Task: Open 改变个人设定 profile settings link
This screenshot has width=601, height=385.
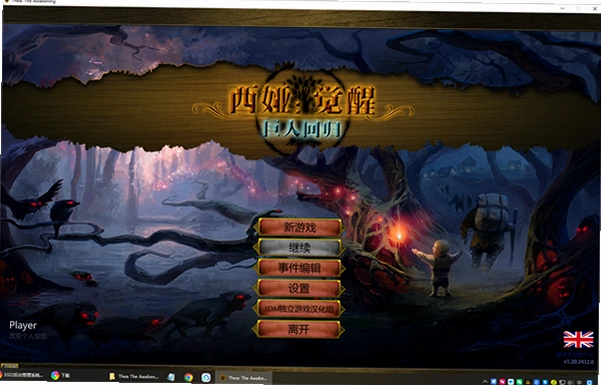Action: click(28, 336)
